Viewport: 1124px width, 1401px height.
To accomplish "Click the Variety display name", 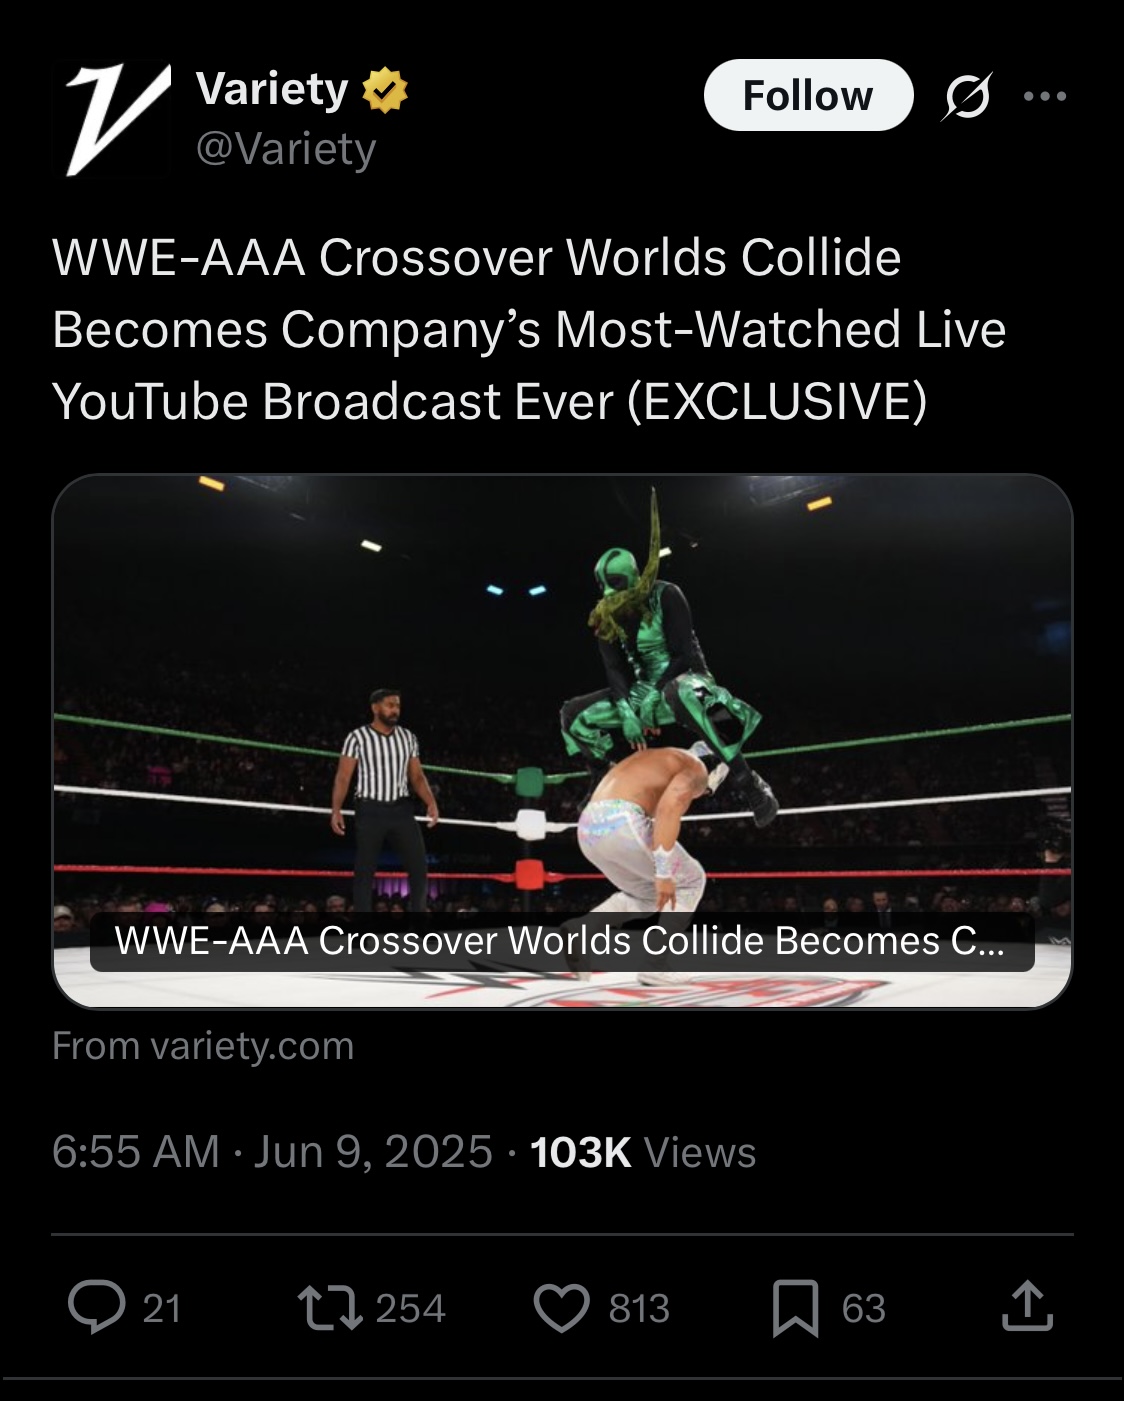I will (x=272, y=89).
